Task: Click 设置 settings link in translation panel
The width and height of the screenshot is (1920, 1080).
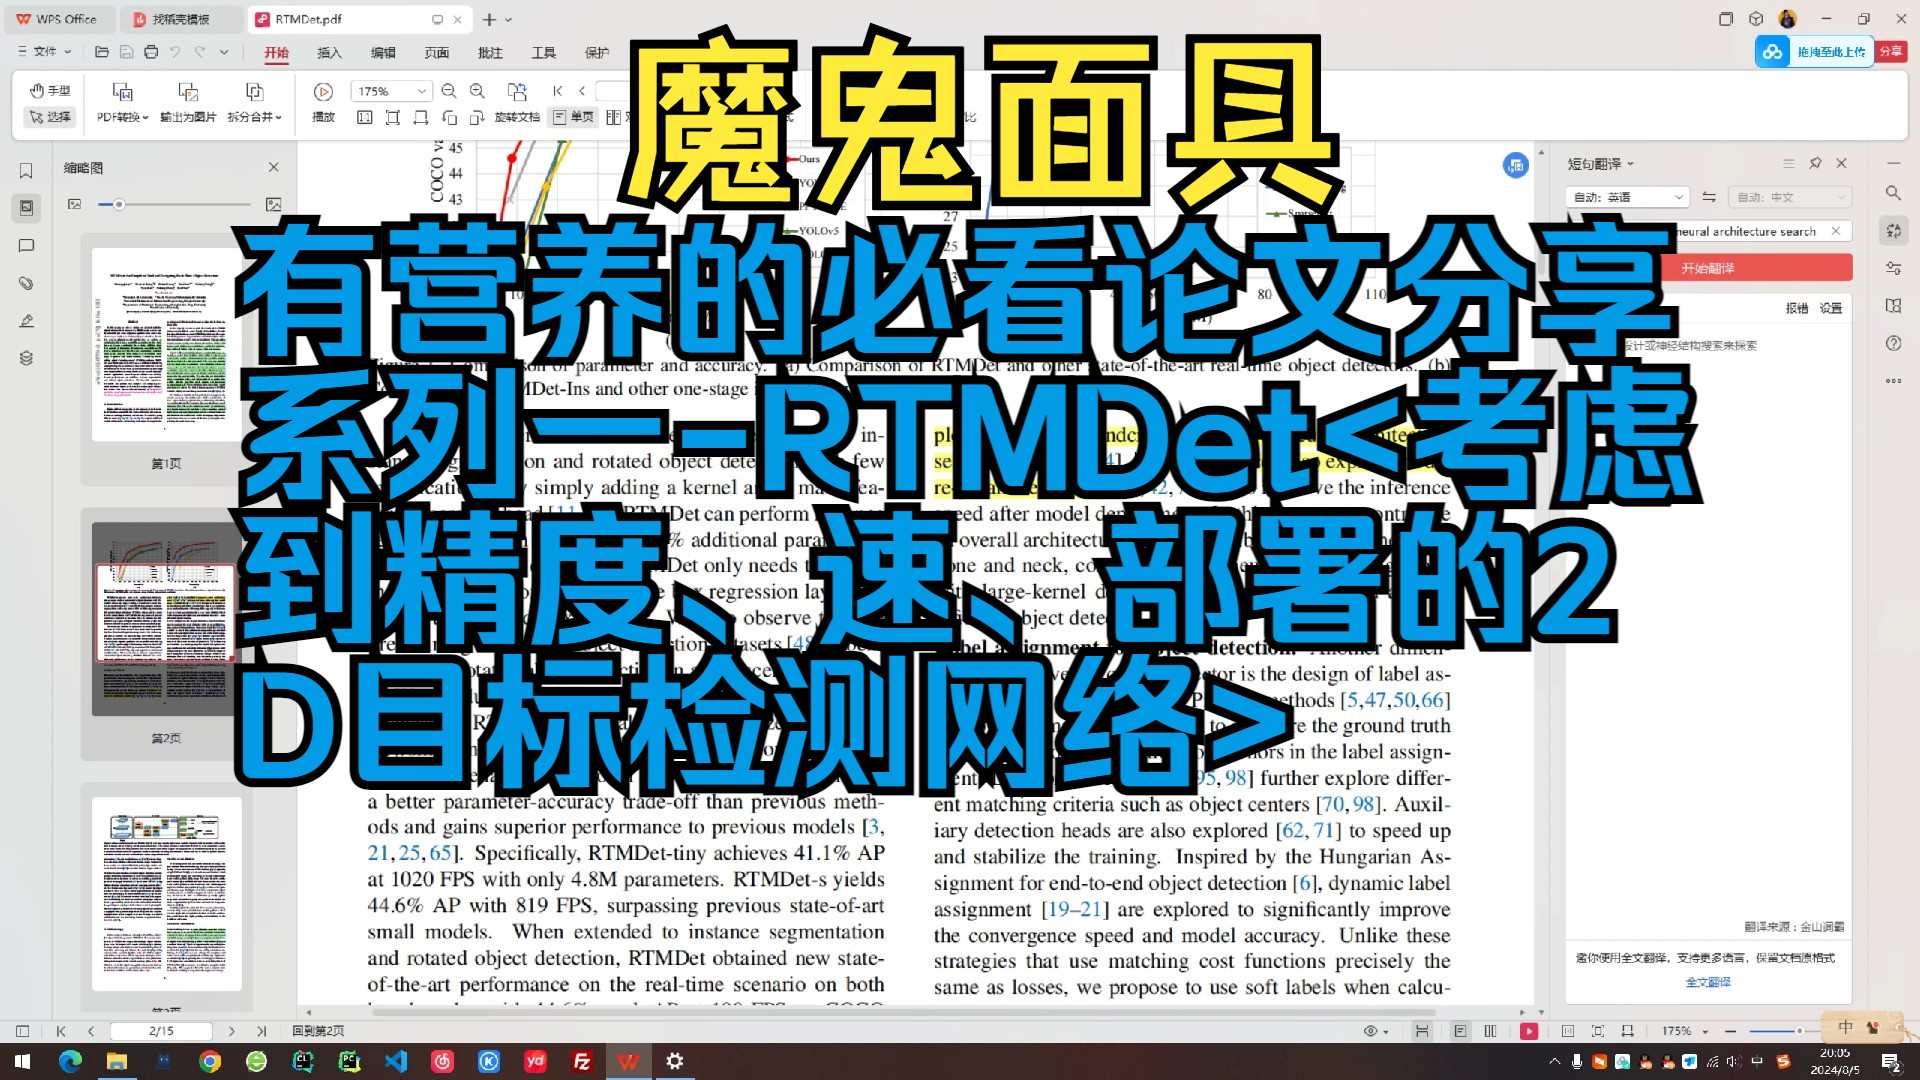Action: click(x=1831, y=308)
